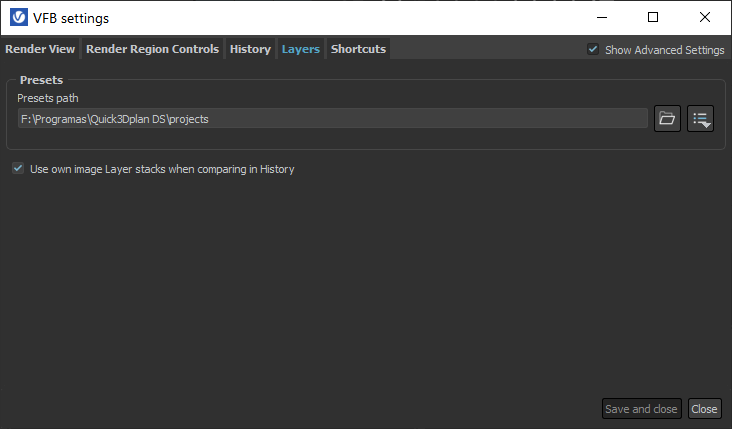732x429 pixels.
Task: Click the VFB settings window title
Action: point(71,18)
